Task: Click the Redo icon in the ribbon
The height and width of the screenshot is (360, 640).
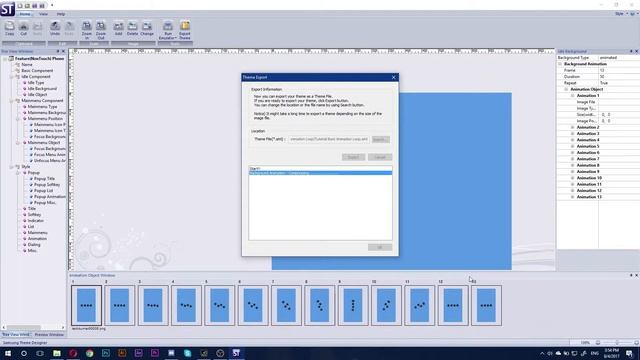Action: (69, 29)
